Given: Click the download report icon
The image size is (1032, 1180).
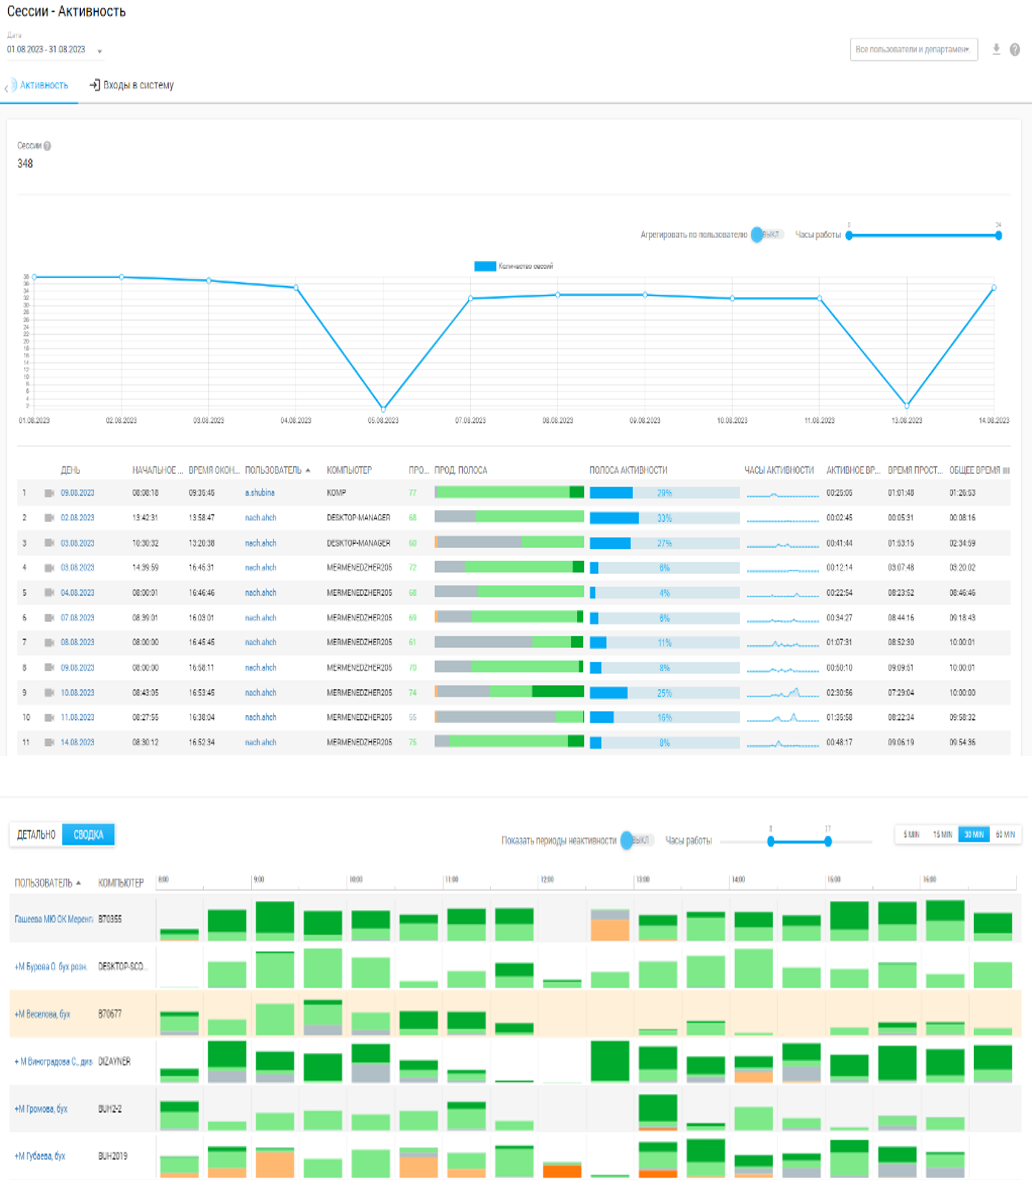Looking at the screenshot, I should (996, 49).
